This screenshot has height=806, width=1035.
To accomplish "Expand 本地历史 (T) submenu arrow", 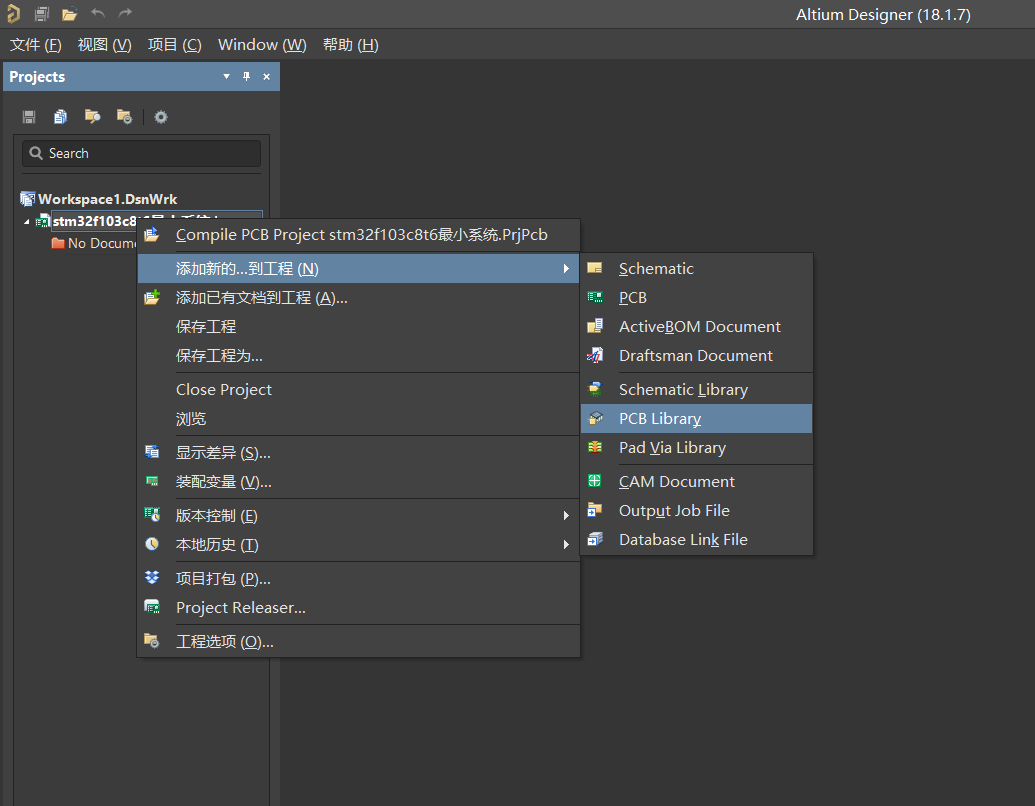I will coord(566,545).
